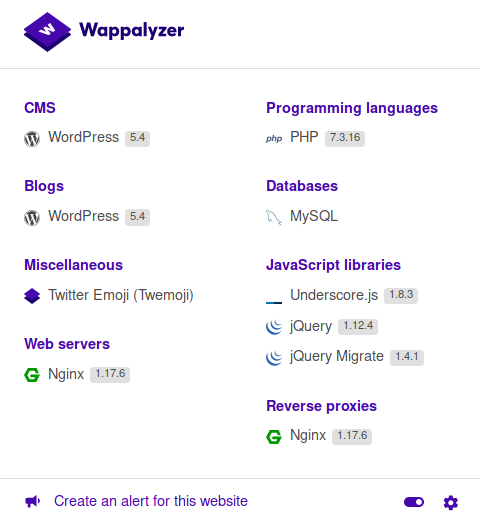480x523 pixels.
Task: Click the Nginx icon under Web servers
Action: [32, 375]
